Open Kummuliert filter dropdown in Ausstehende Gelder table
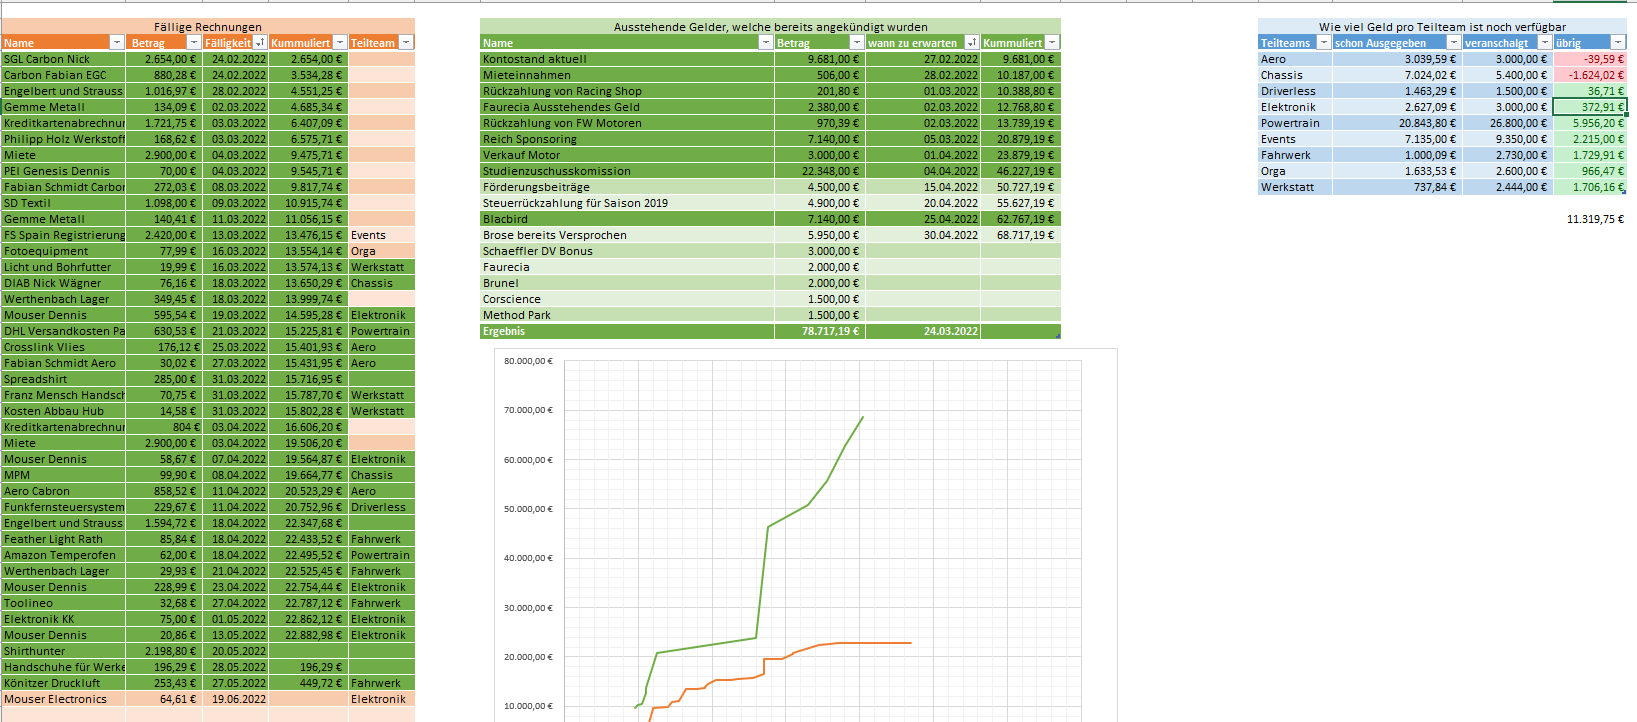 pyautogui.click(x=1052, y=43)
